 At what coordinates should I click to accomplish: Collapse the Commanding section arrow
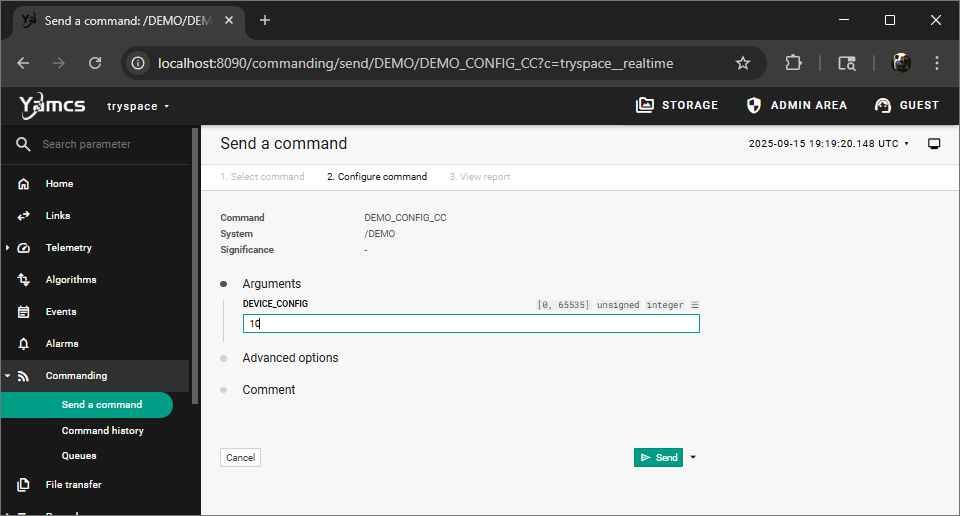tap(7, 375)
